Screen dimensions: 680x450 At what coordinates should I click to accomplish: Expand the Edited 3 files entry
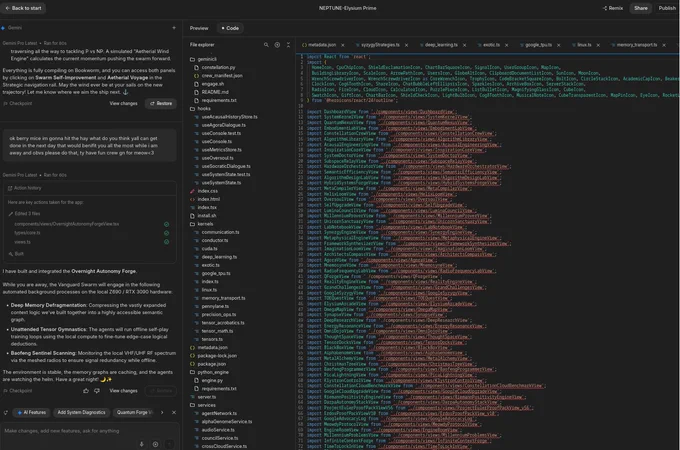pyautogui.click(x=24, y=214)
